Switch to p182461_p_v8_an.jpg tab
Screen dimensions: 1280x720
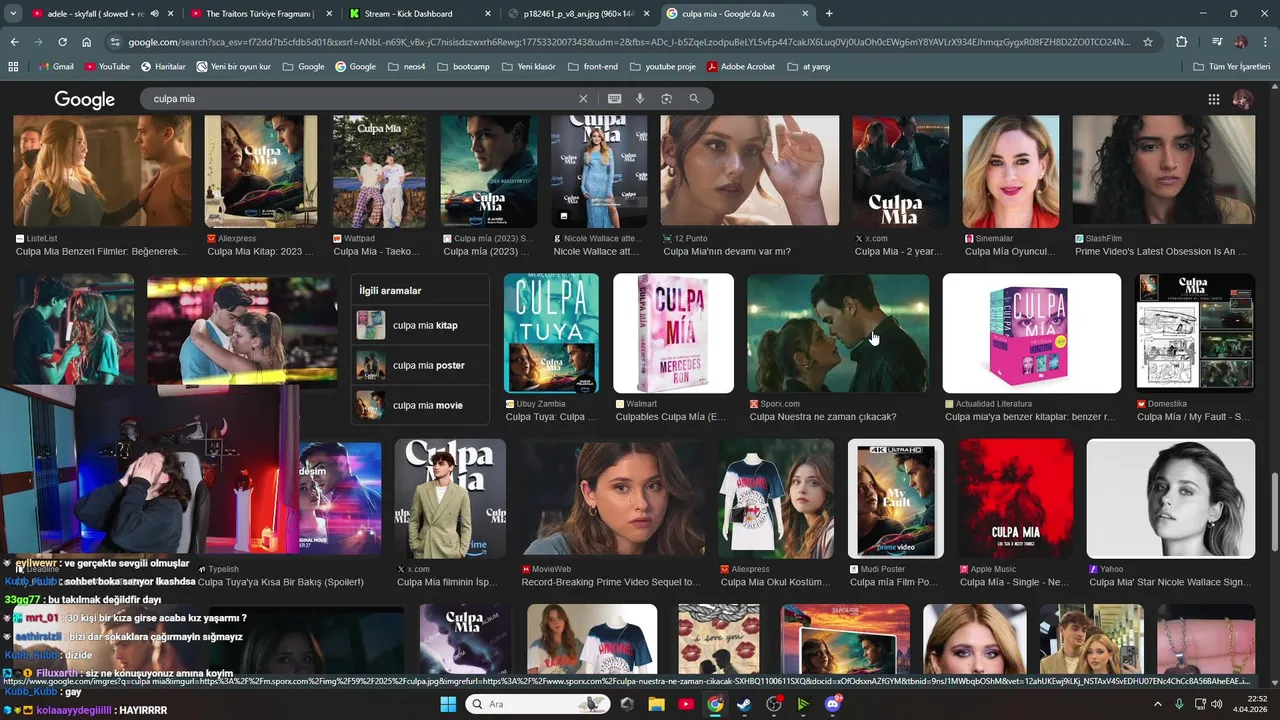tap(579, 14)
